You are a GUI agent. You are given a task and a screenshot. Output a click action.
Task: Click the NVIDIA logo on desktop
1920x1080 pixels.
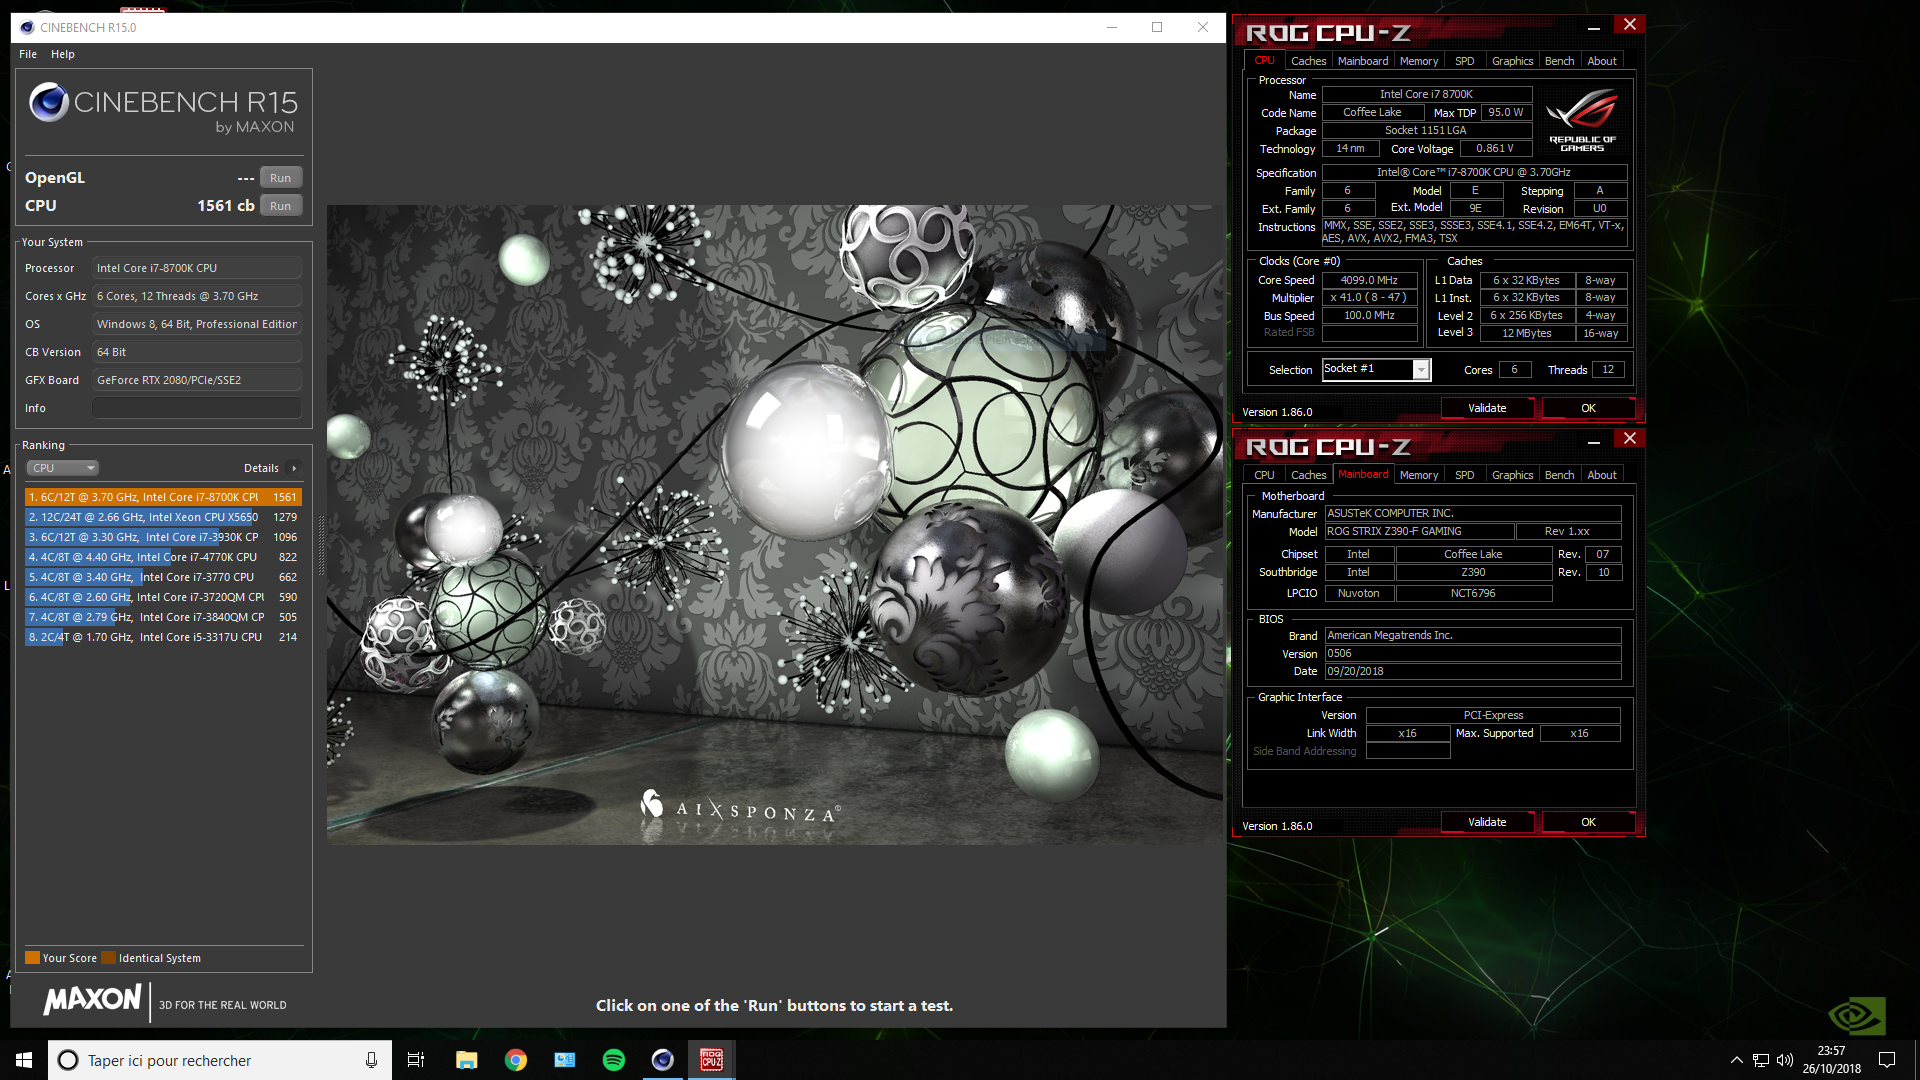(1857, 1016)
